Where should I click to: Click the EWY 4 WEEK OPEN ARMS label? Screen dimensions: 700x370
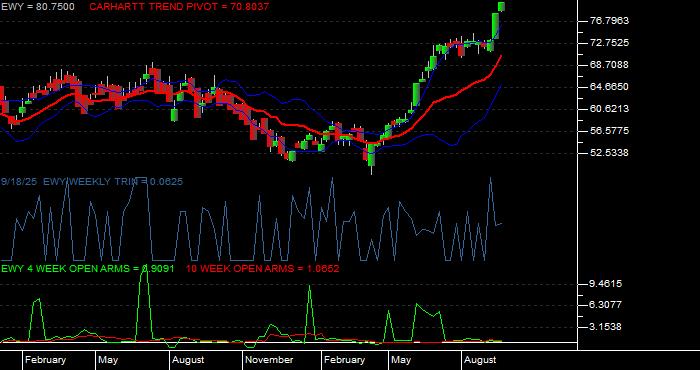pyautogui.click(x=88, y=269)
